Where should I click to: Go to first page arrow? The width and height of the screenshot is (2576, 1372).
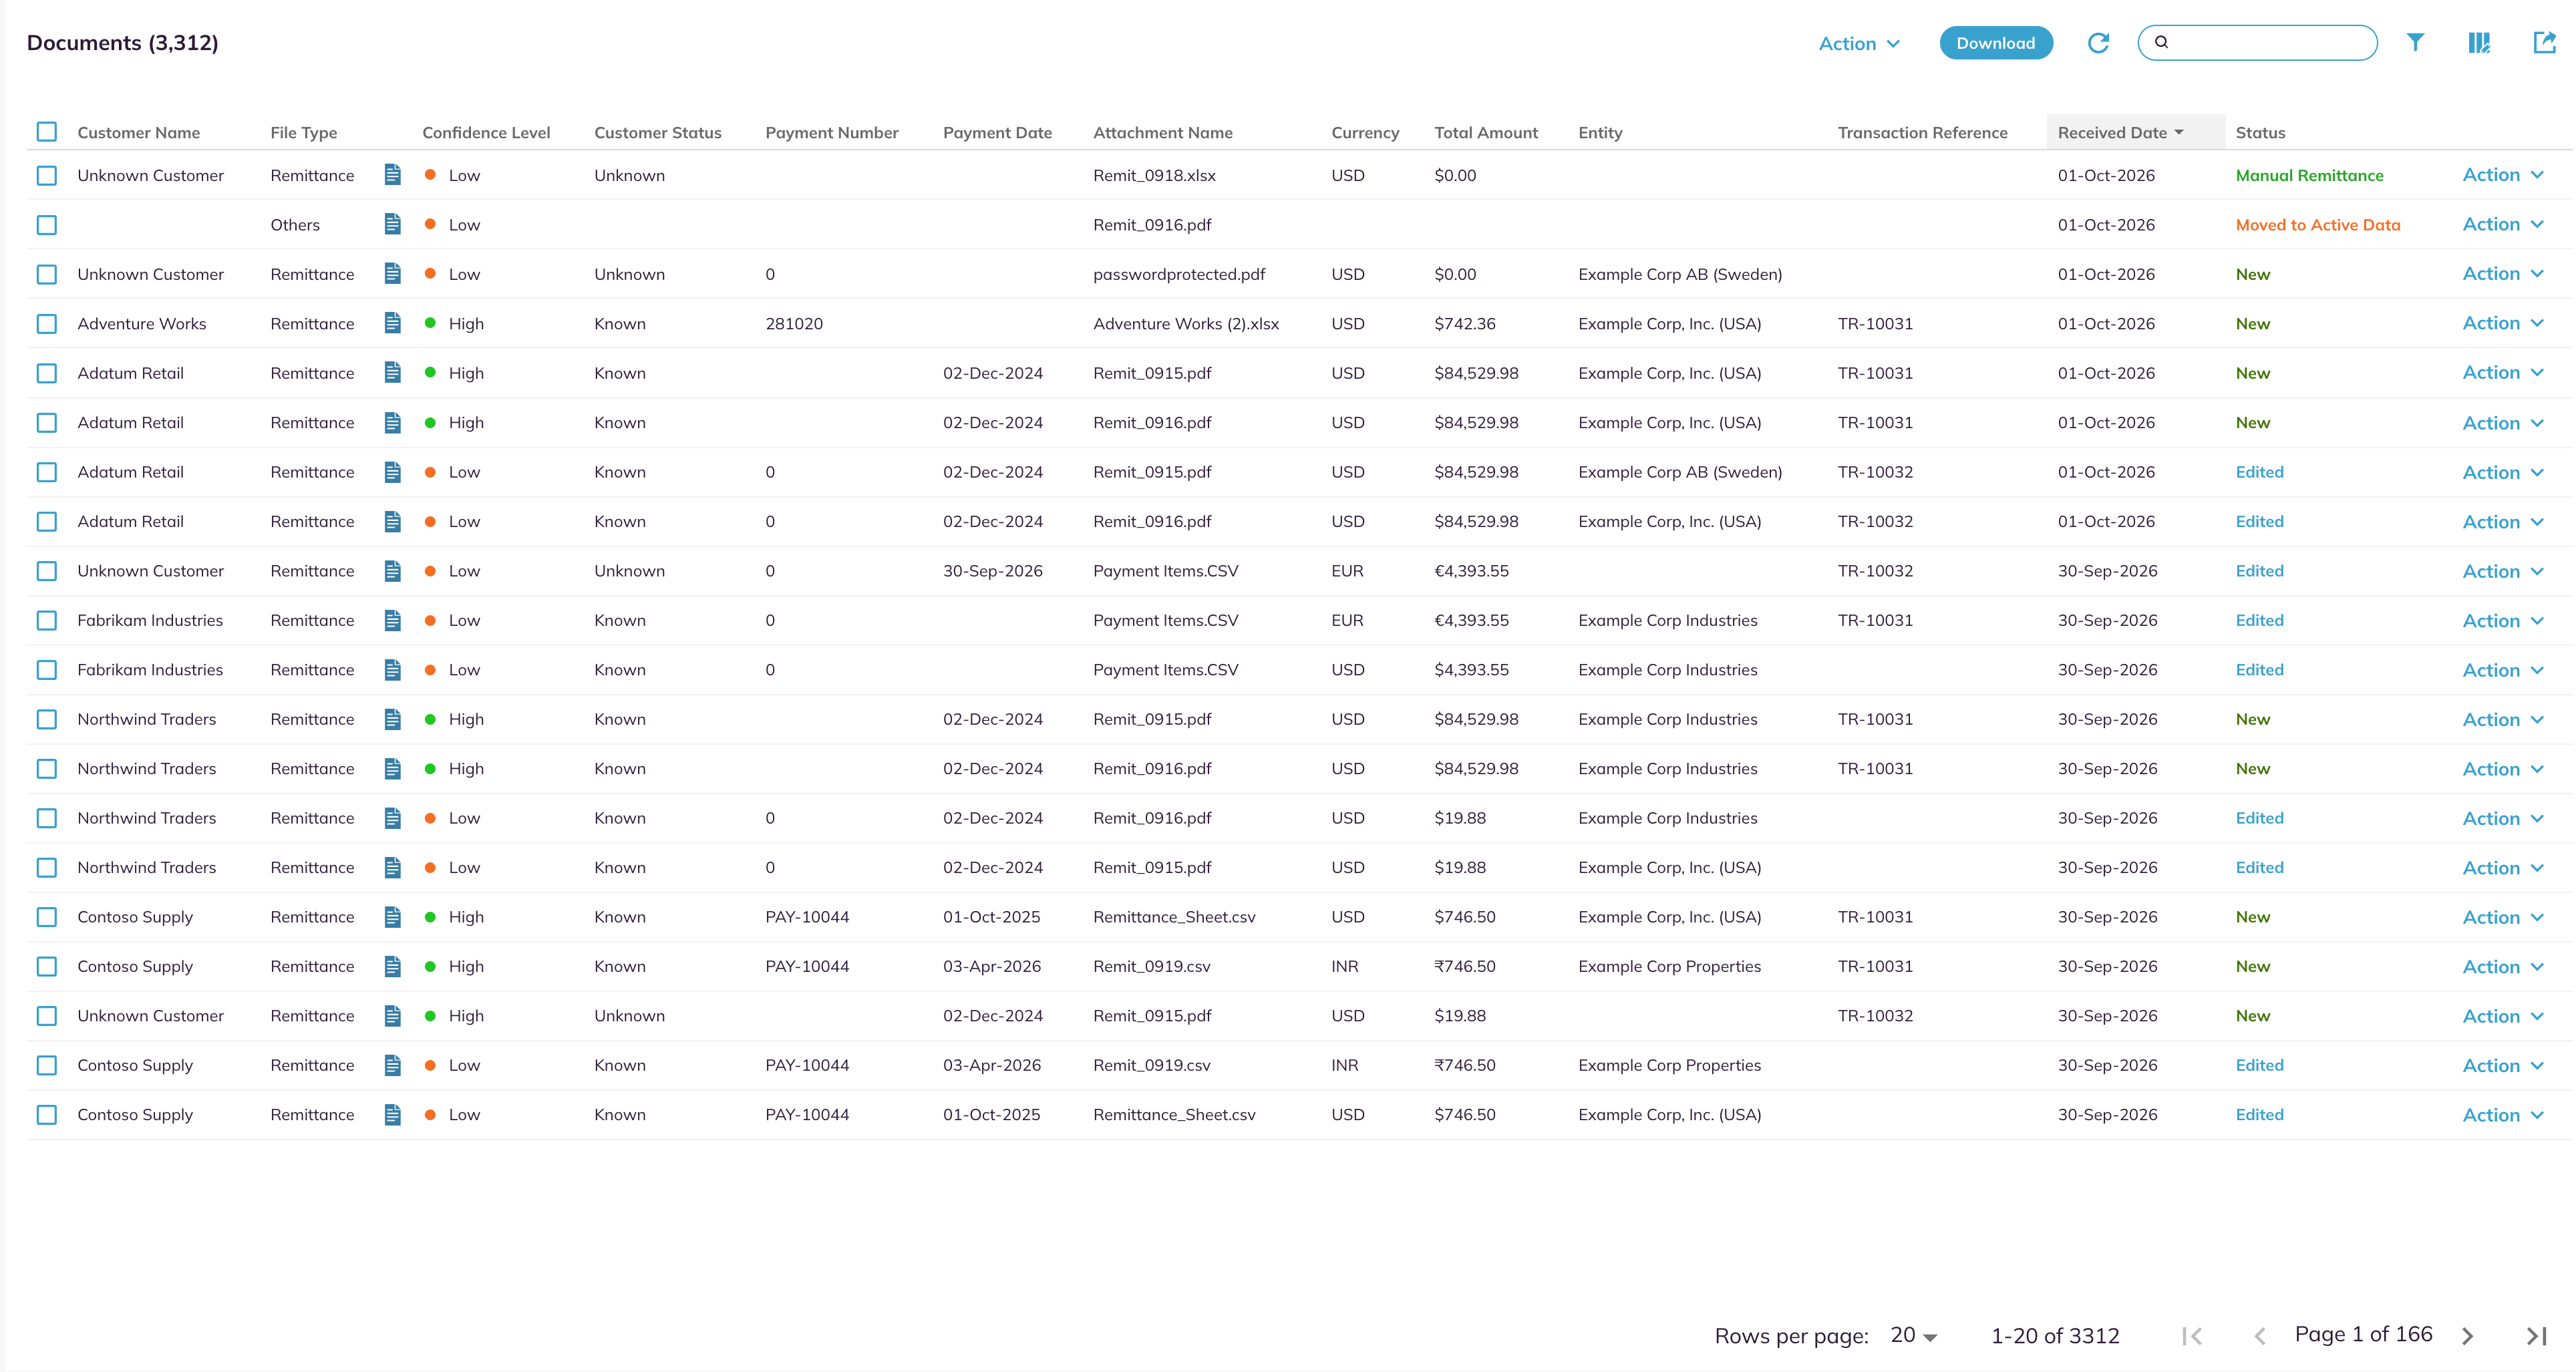2193,1336
